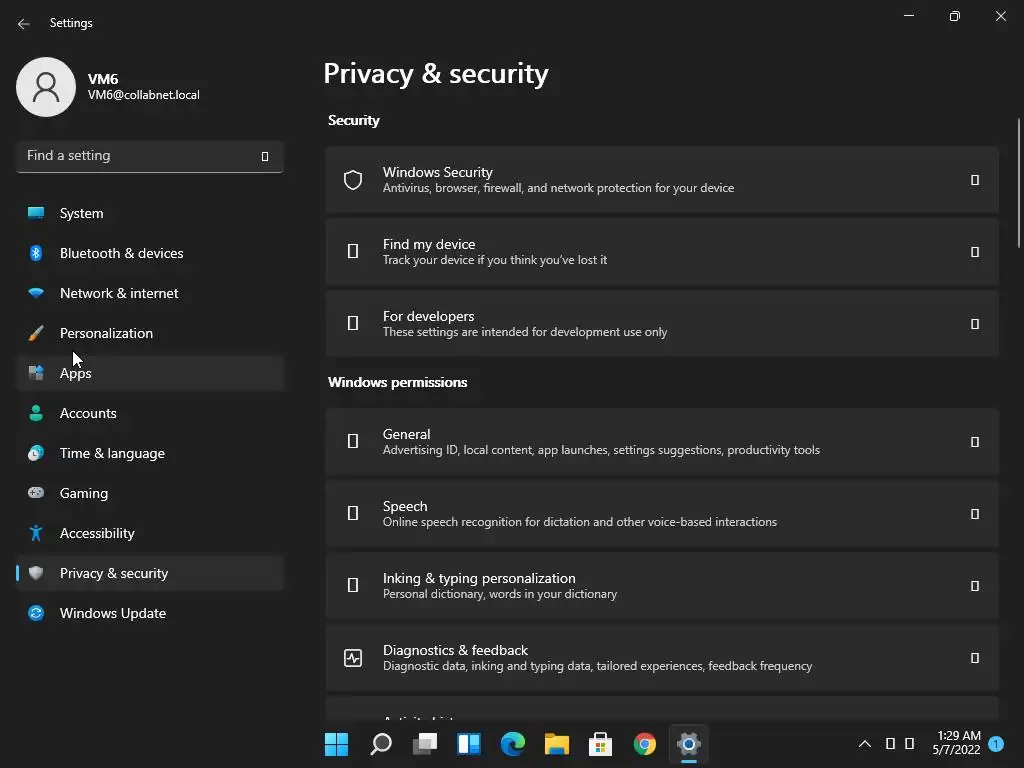Click the Time & language clock icon
Viewport: 1024px width, 768px height.
(x=36, y=453)
